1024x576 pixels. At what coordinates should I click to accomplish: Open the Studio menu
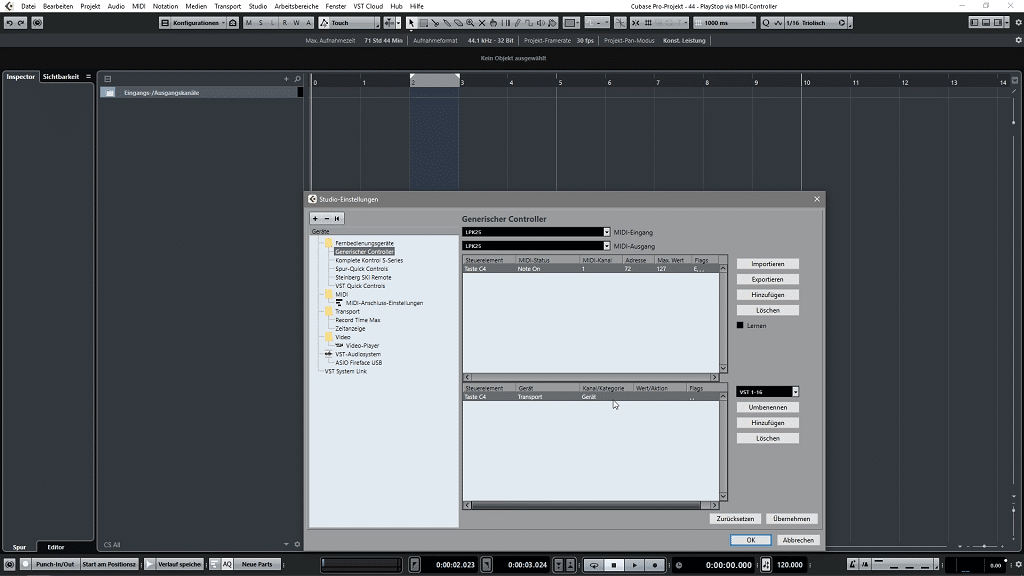(x=257, y=7)
